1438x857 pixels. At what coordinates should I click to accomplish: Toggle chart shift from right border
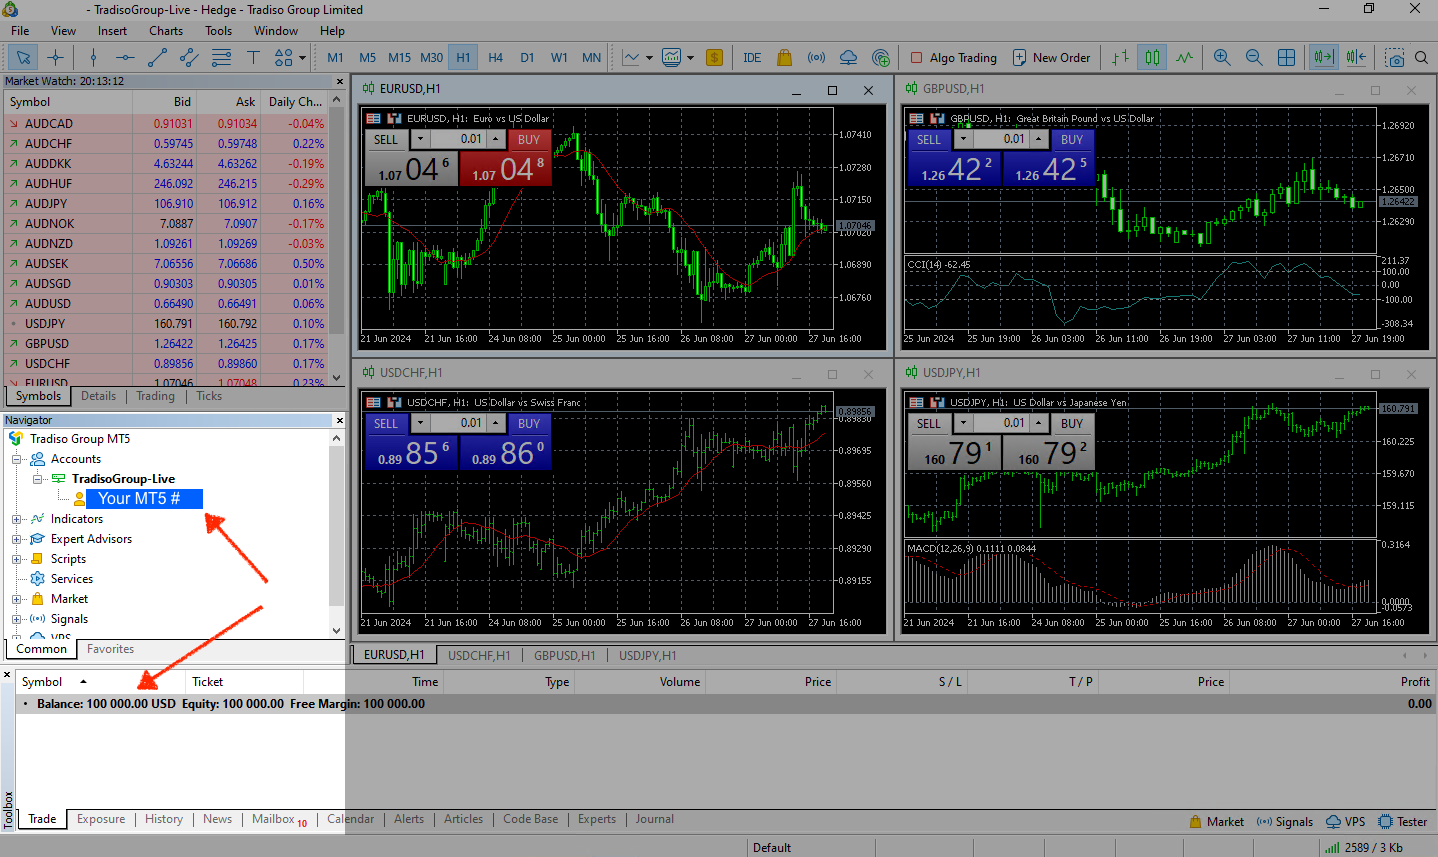click(x=1355, y=57)
